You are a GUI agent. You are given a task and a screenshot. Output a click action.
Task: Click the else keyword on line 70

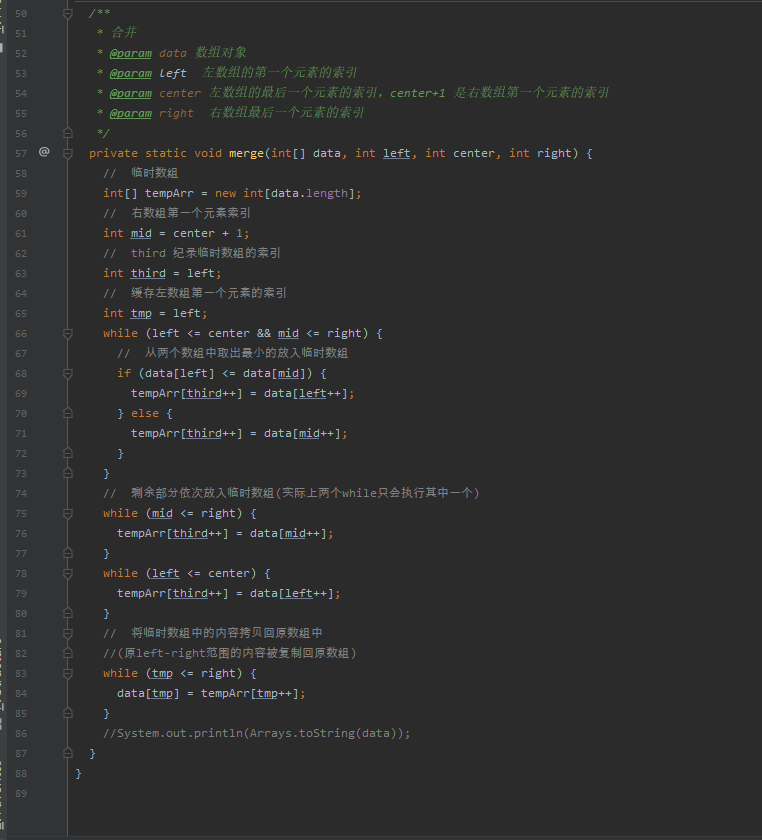[x=145, y=413]
